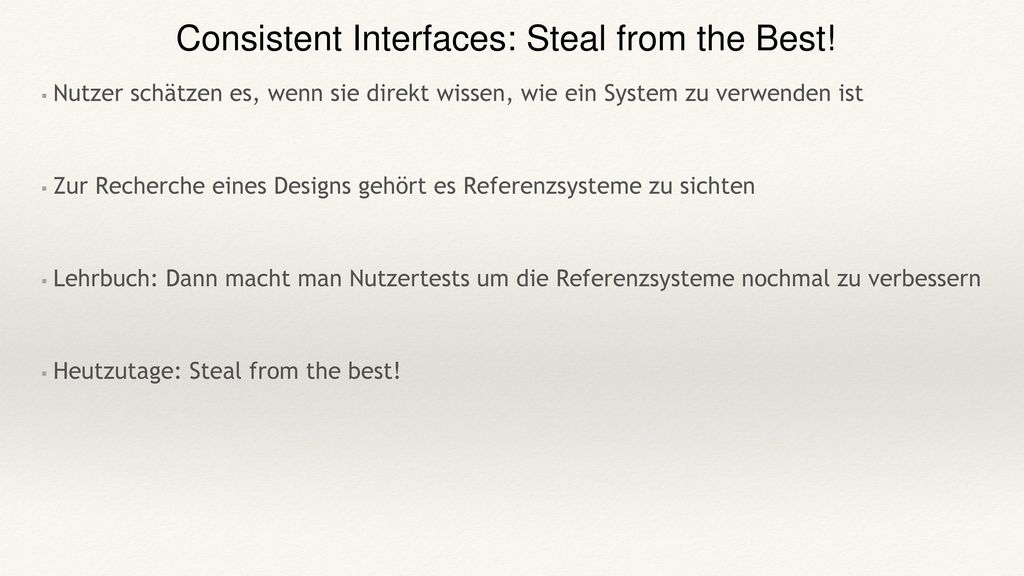The width and height of the screenshot is (1024, 576).
Task: Click the word 'Lehrbuch:' in the third bullet
Action: coord(106,279)
